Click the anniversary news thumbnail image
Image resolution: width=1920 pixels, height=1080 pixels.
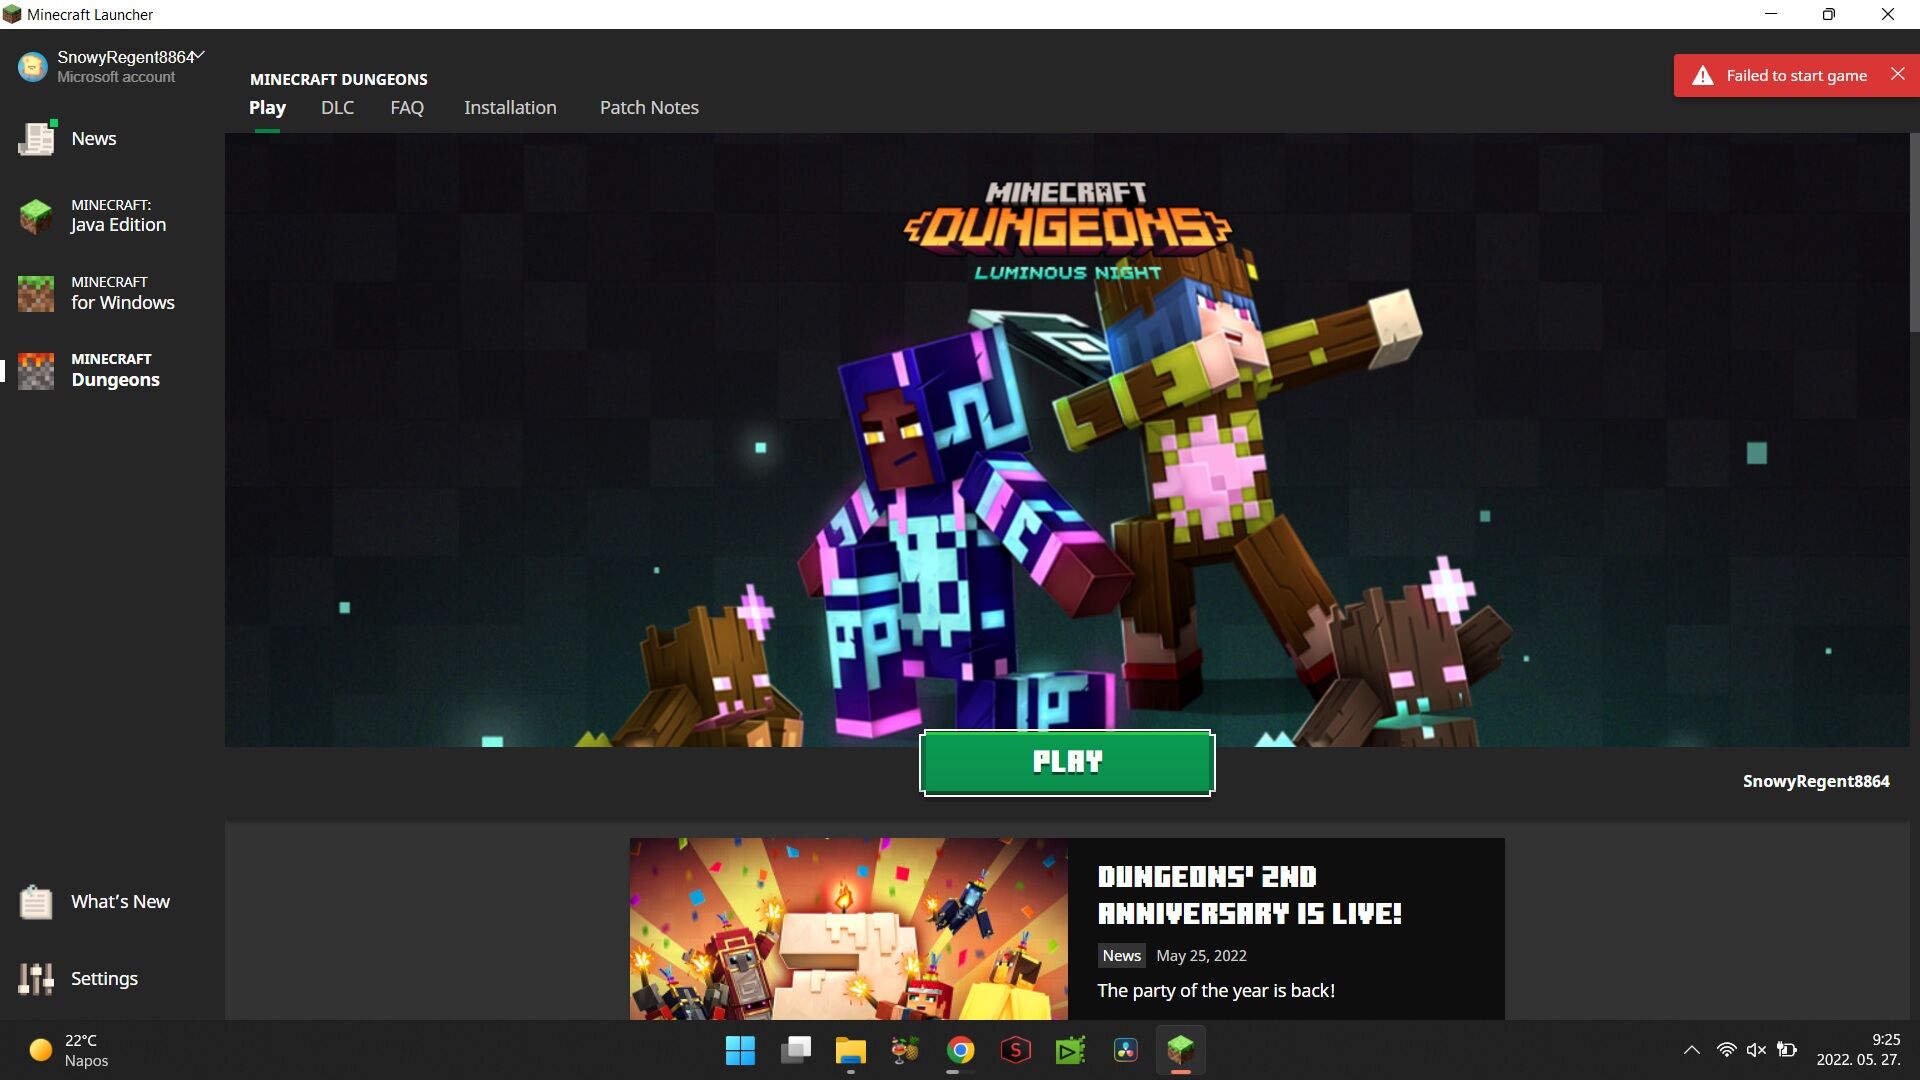848,929
